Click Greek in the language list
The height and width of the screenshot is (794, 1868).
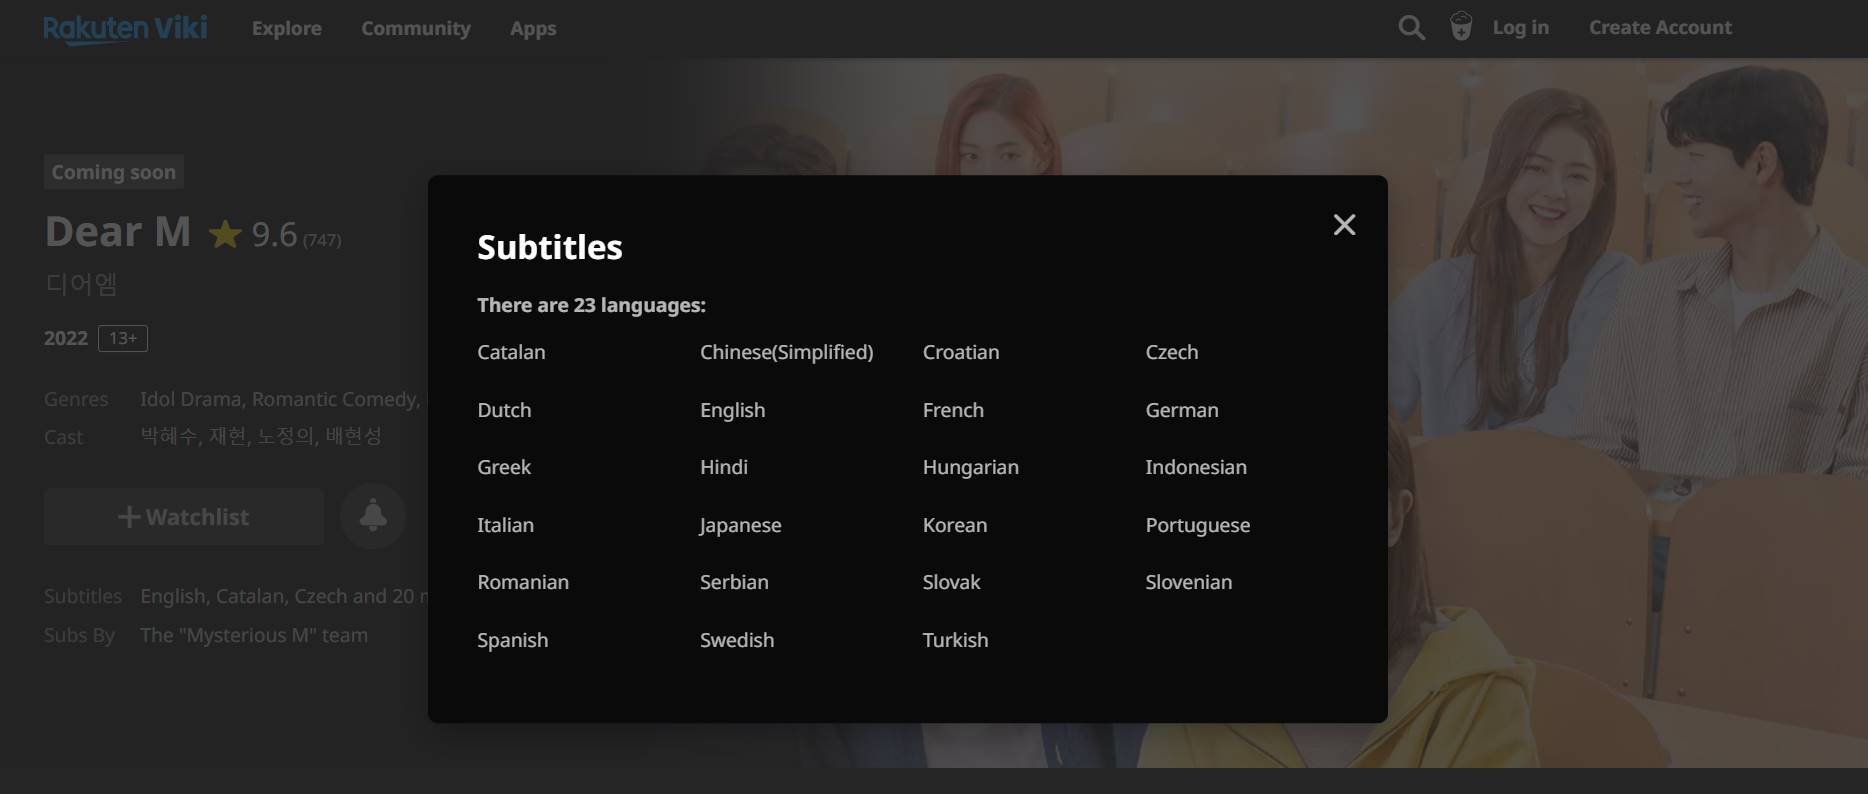tap(504, 467)
